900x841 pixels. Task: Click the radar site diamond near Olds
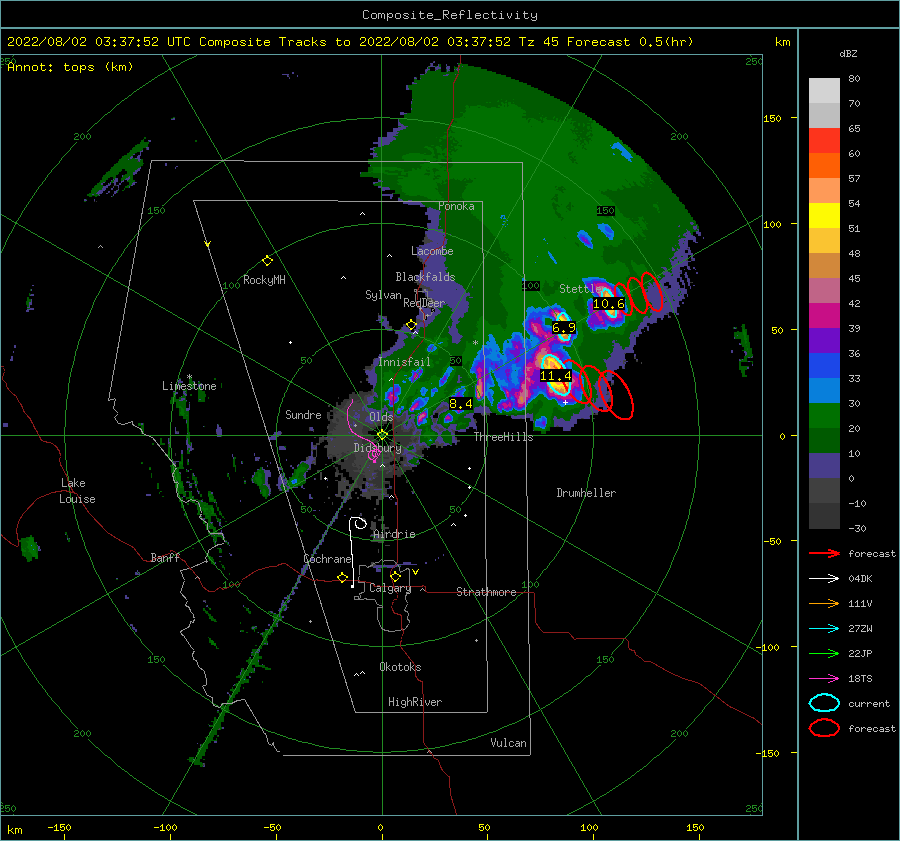(382, 435)
